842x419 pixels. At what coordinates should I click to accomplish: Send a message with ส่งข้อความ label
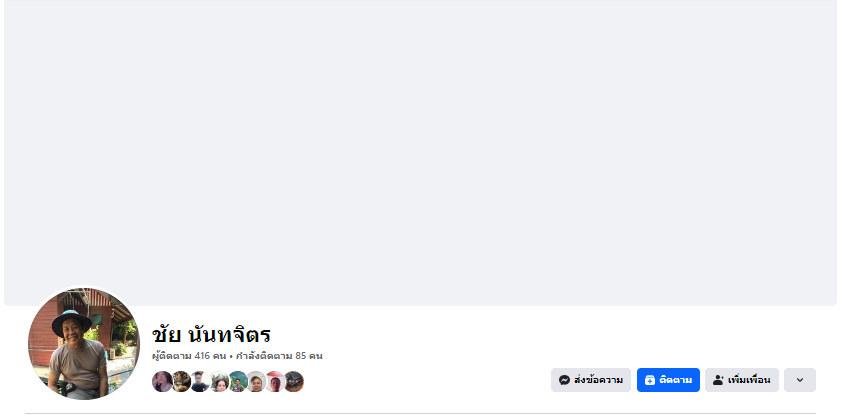click(x=598, y=380)
